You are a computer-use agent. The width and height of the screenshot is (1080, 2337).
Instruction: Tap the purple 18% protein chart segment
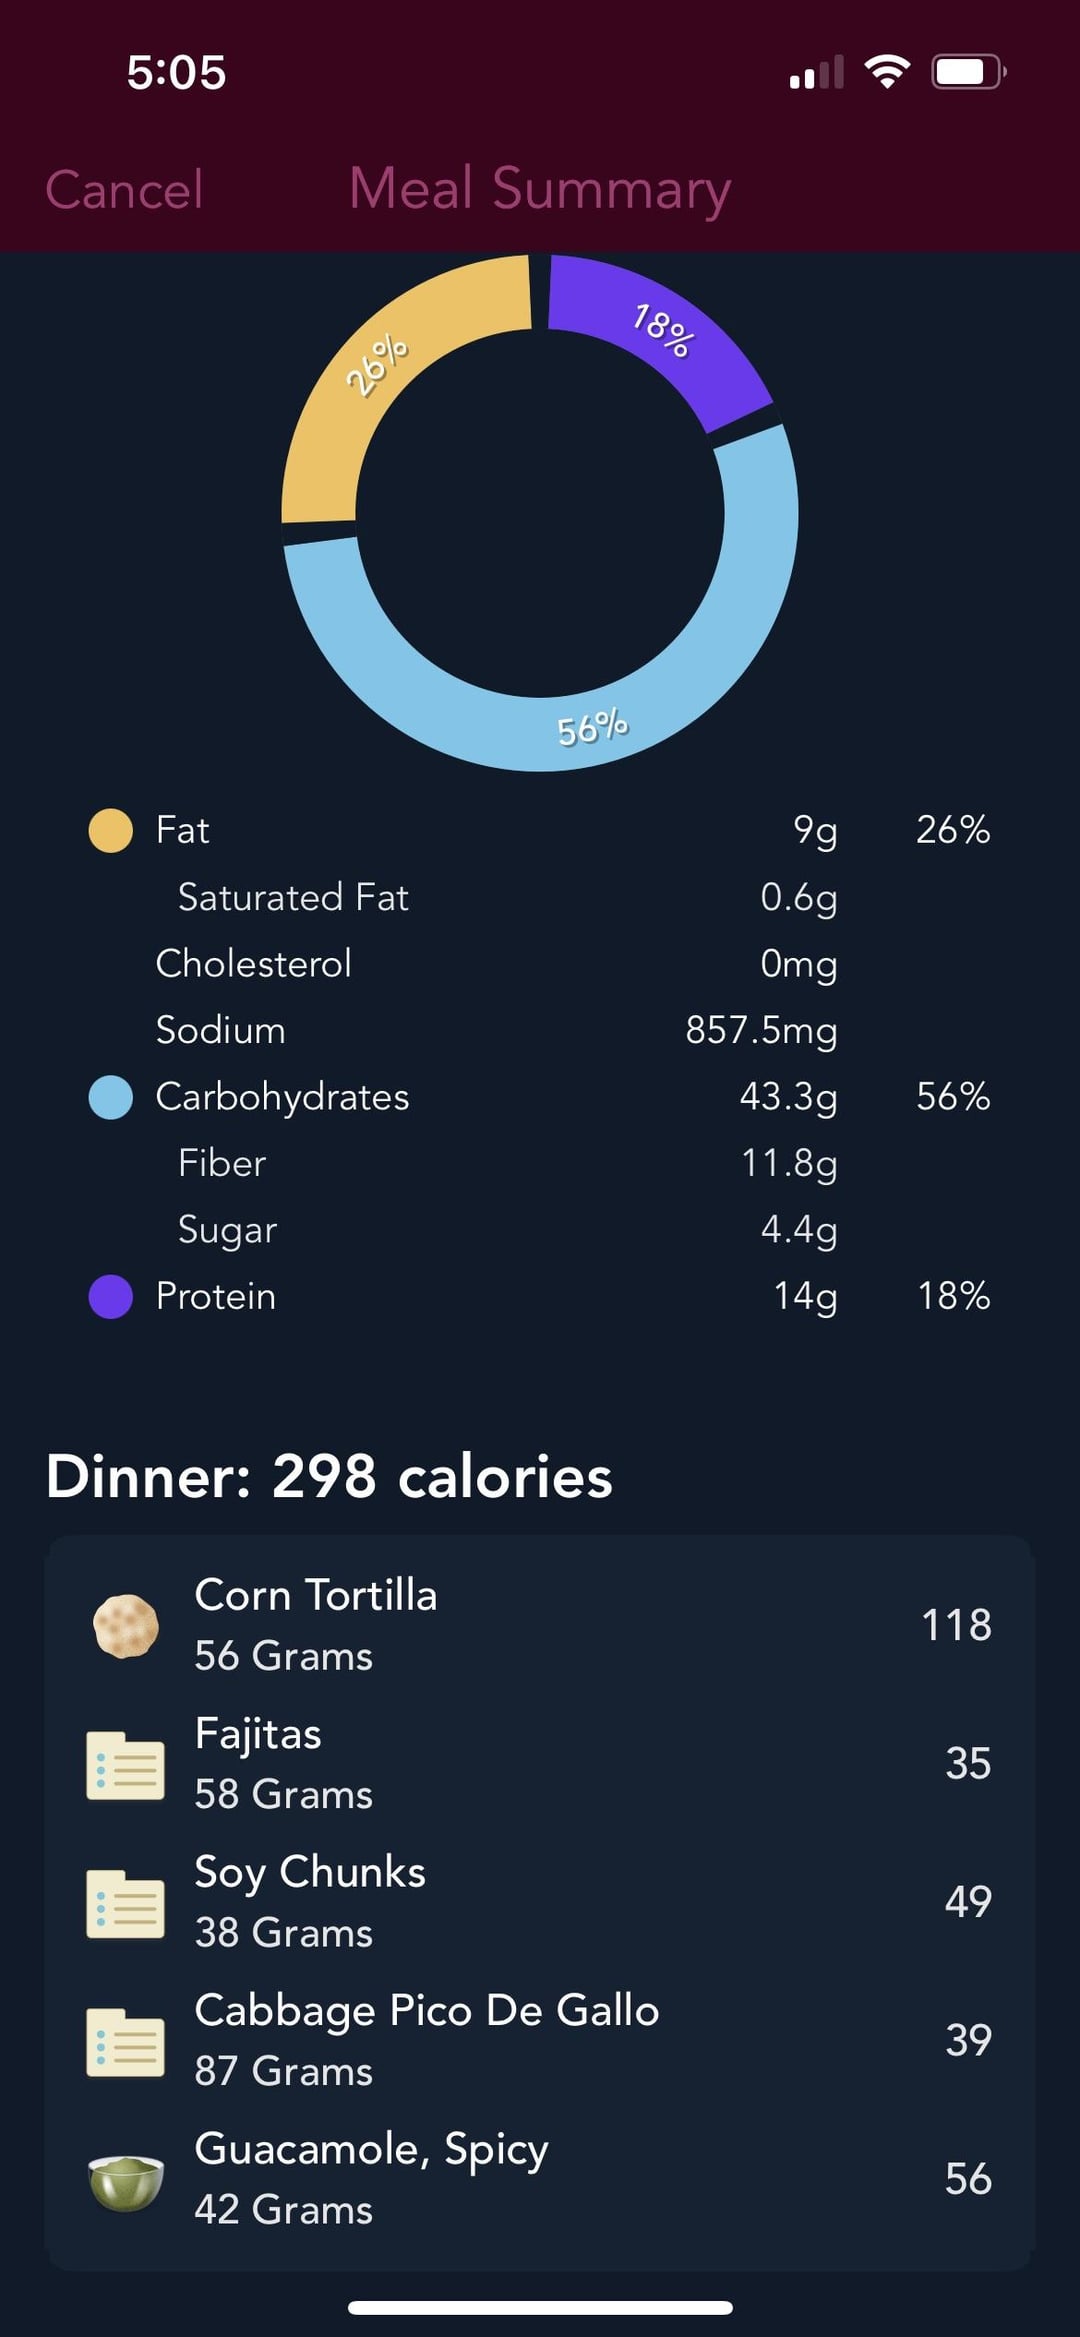[x=662, y=331]
